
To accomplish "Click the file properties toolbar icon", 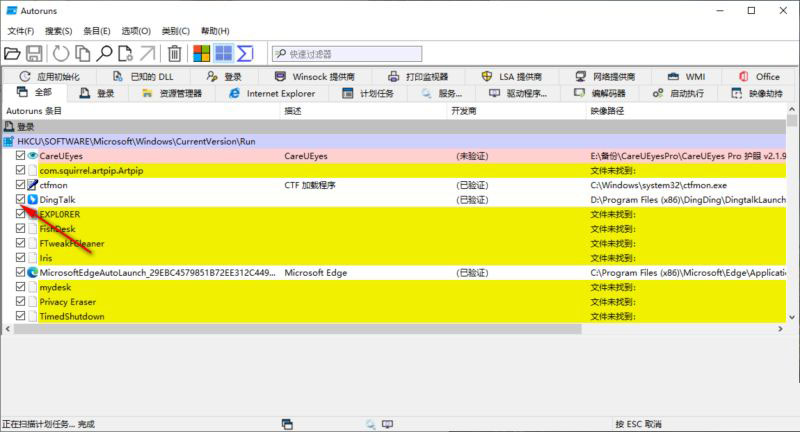I will click(x=125, y=54).
